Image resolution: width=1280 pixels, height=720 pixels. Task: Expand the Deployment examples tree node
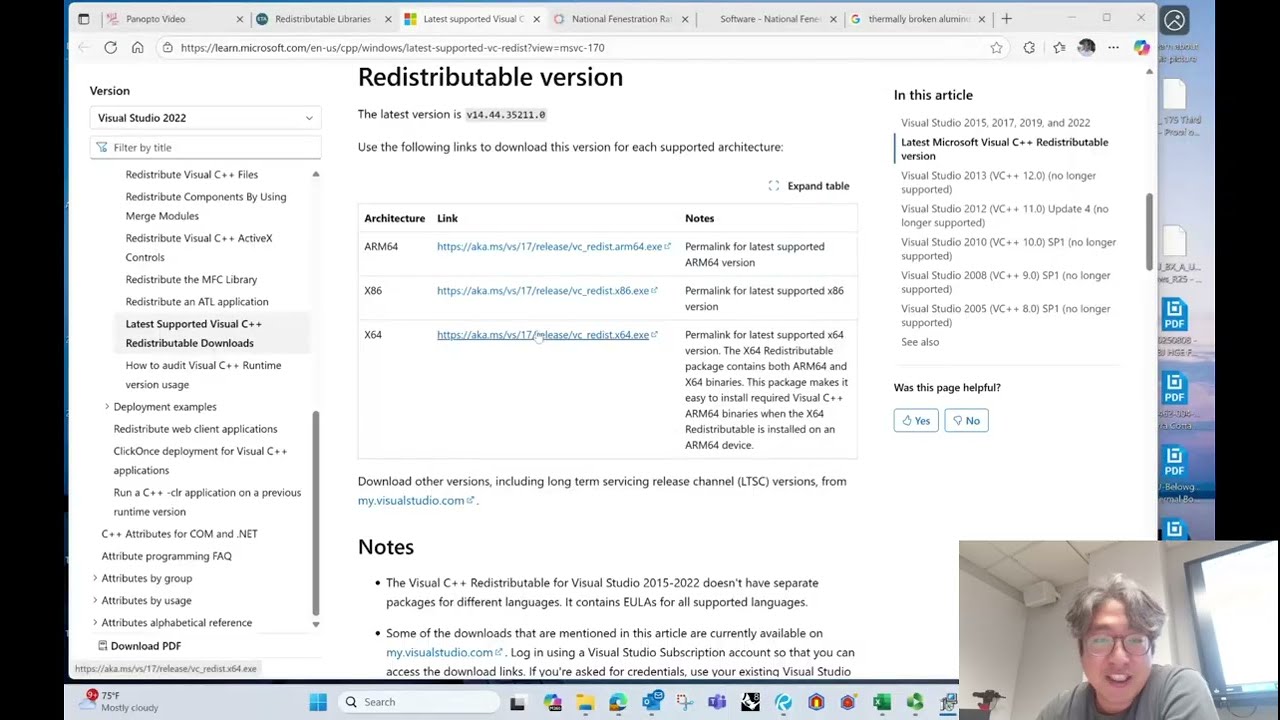click(107, 407)
